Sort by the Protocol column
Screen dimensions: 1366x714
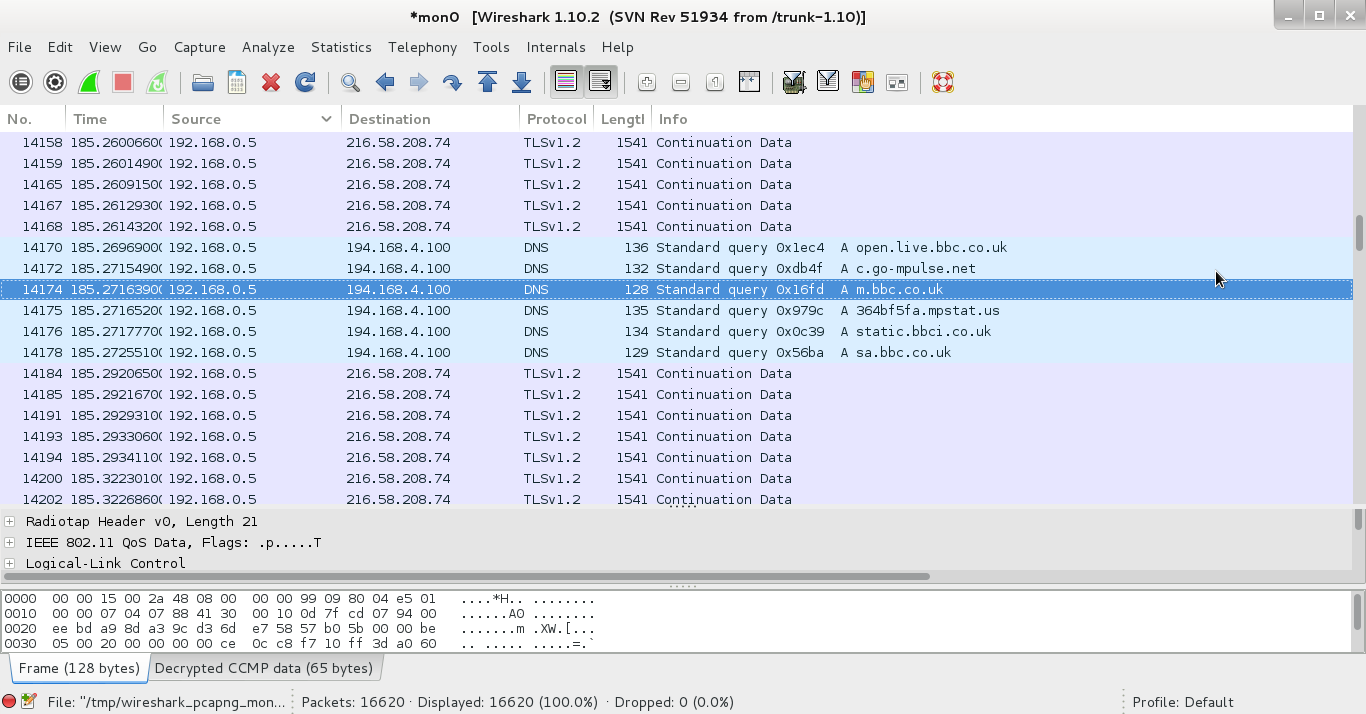click(x=557, y=119)
